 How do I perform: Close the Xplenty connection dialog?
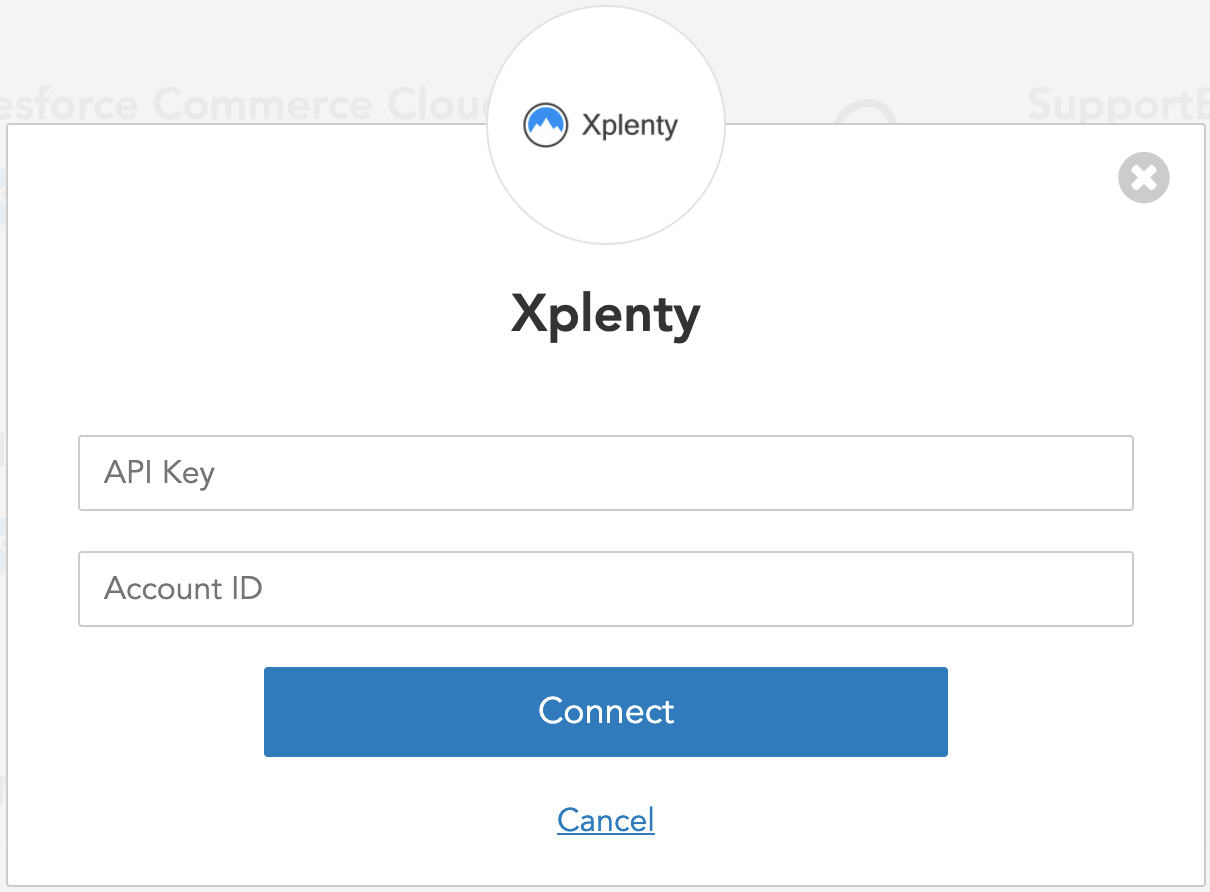click(1143, 178)
